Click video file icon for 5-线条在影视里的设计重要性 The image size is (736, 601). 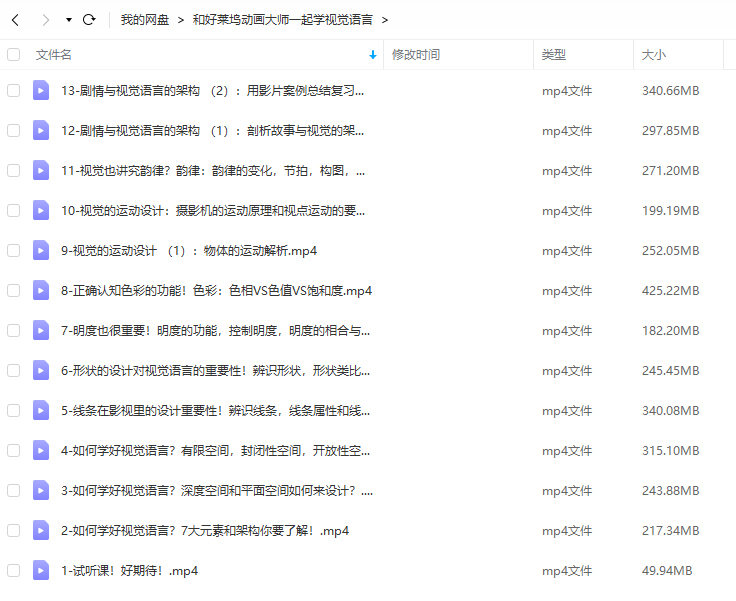coord(41,411)
